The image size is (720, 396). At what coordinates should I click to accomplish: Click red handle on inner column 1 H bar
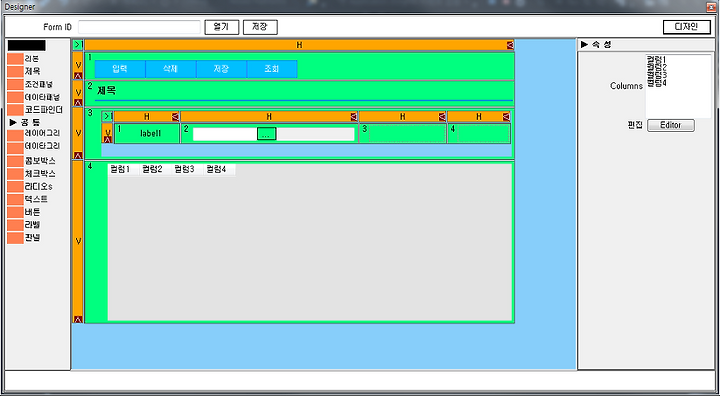click(x=175, y=117)
